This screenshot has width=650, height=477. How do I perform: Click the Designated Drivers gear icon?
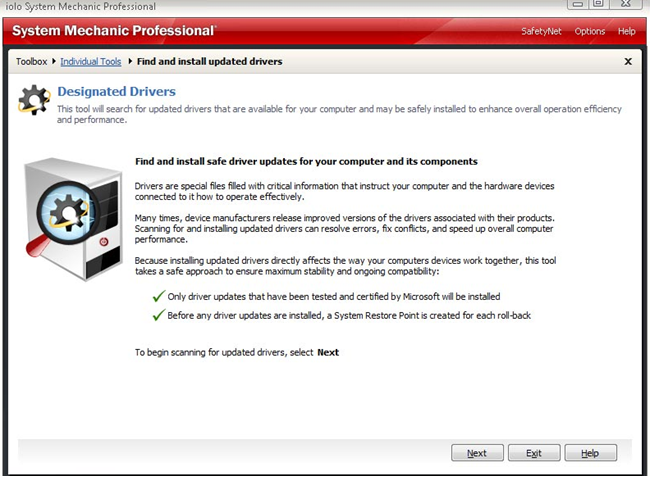[x=34, y=100]
